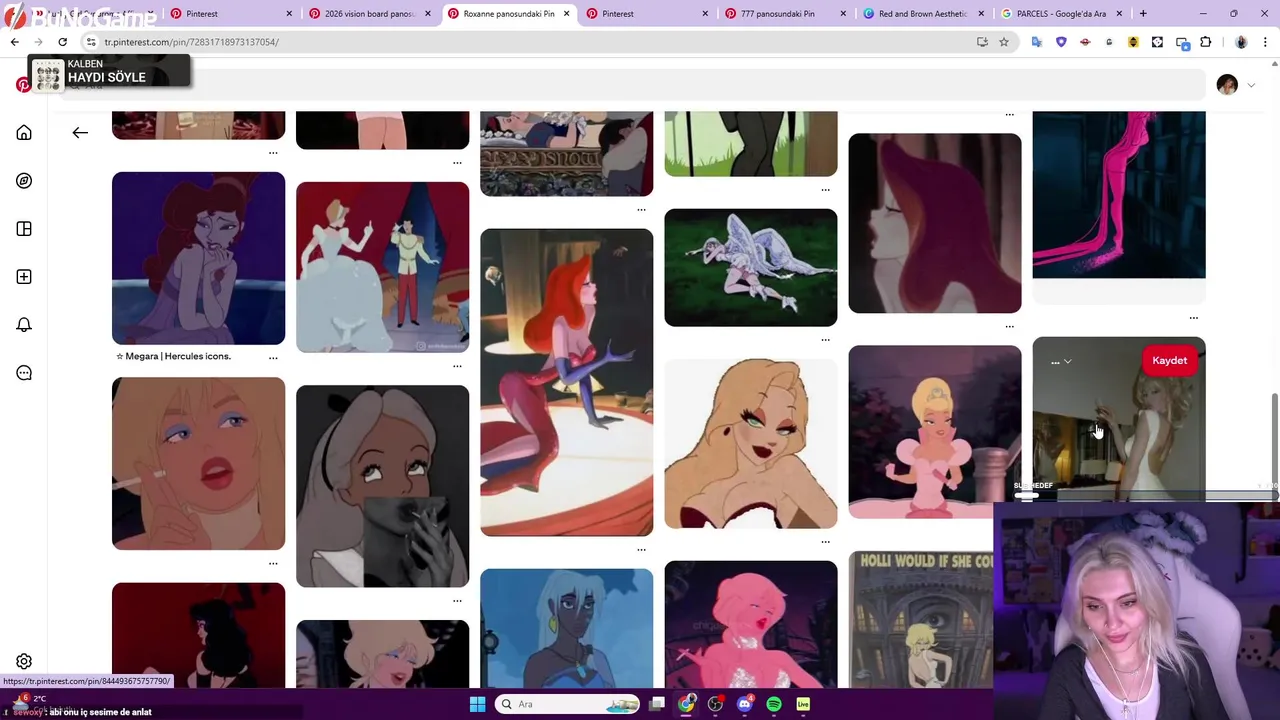Open the Google Translate extension icon
The image size is (1280, 720).
coord(1037,42)
